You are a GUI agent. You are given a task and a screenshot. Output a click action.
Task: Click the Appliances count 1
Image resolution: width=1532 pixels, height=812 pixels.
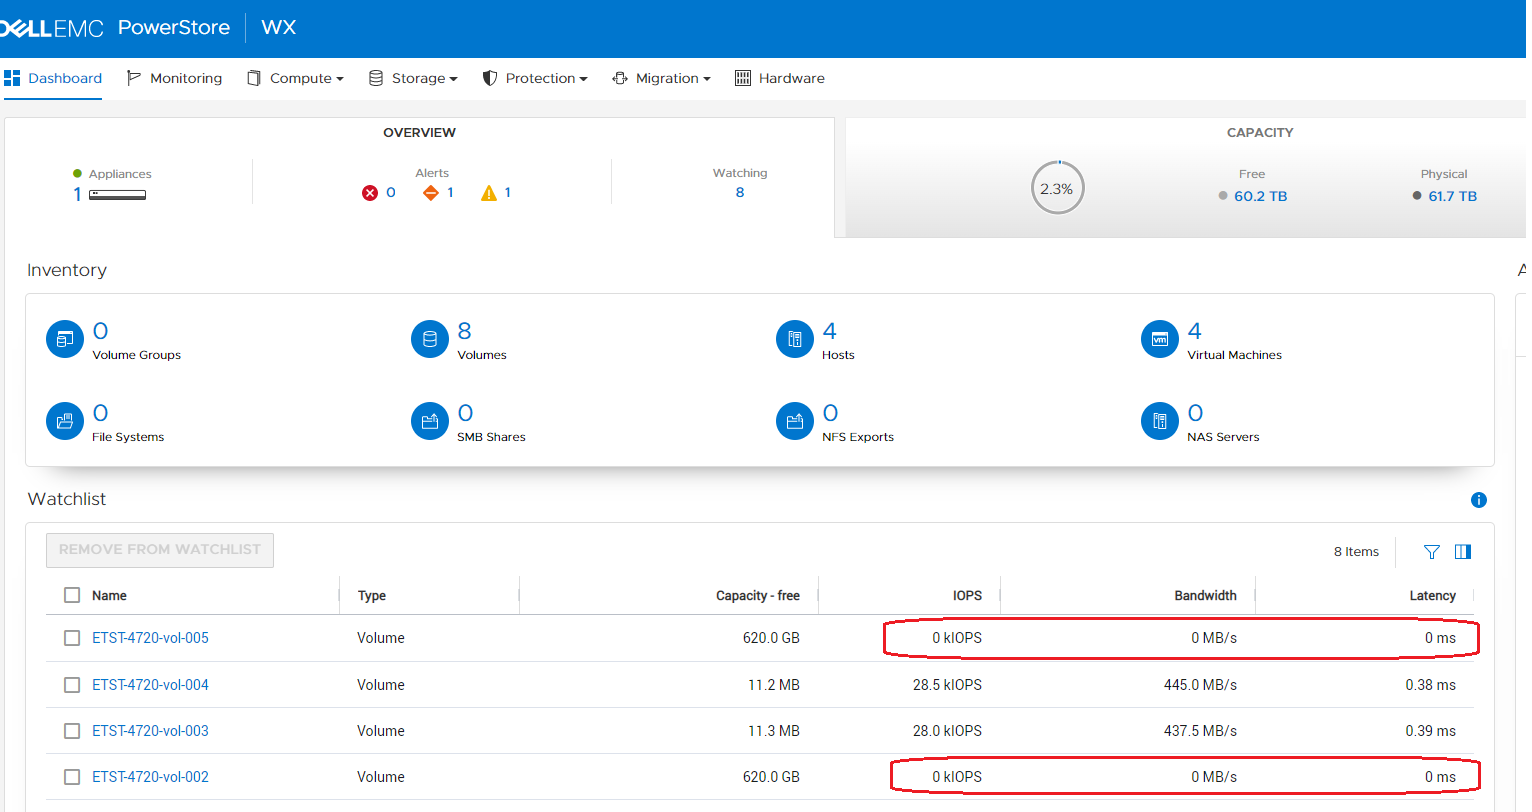tap(77, 195)
